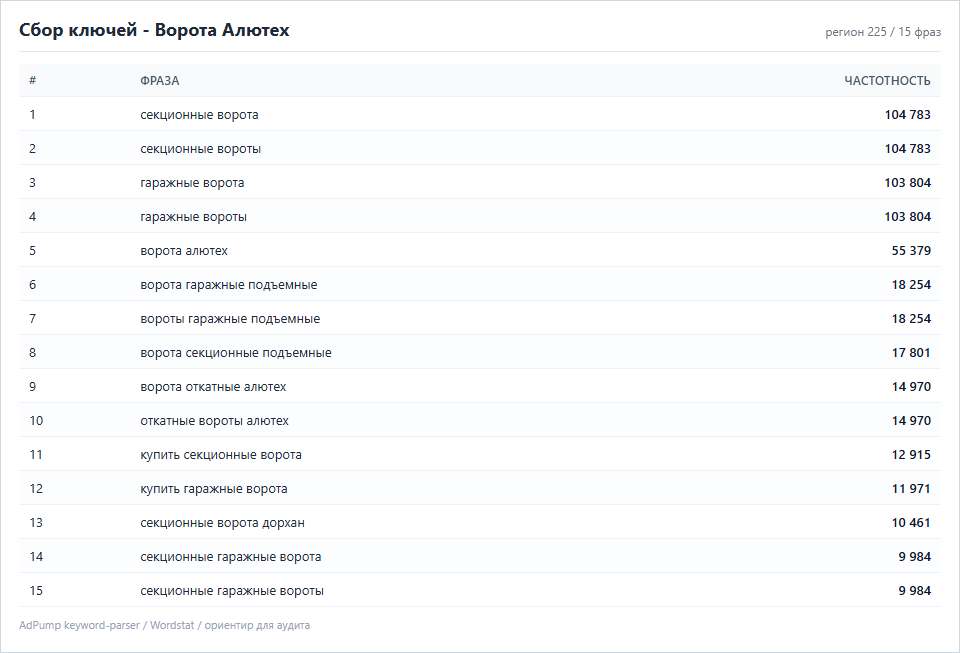Click the title 'Сбор ключей - Ворота Алютех'
Screen dimensions: 960x653
click(x=154, y=30)
